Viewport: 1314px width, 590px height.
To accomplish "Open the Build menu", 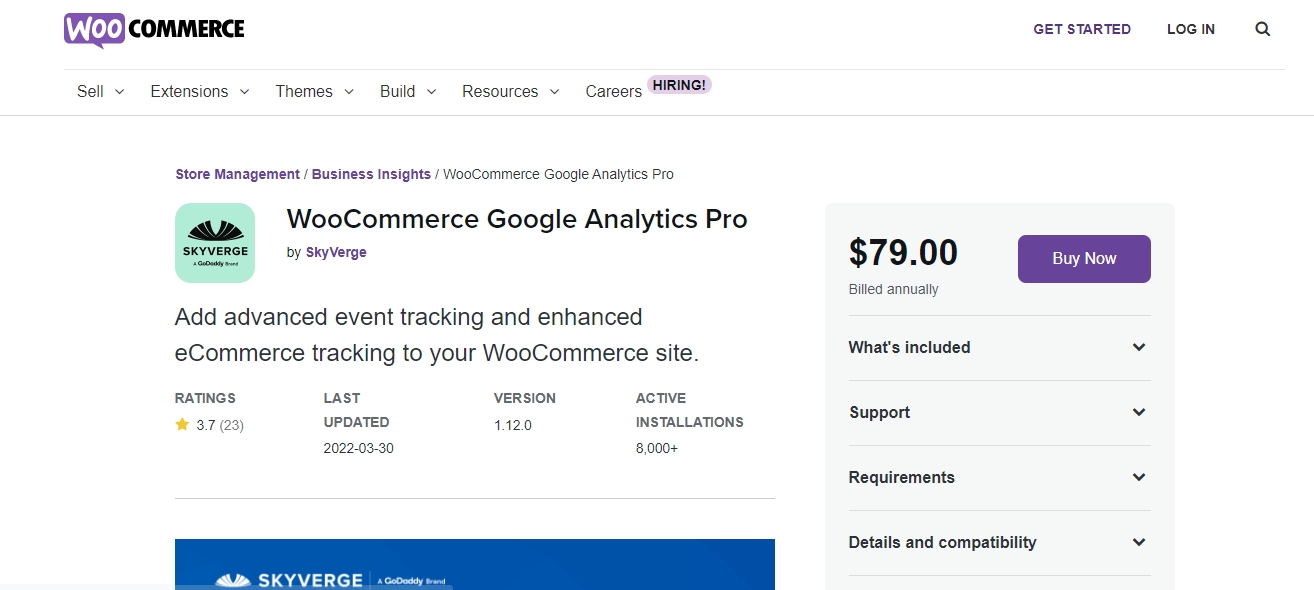I will point(408,91).
